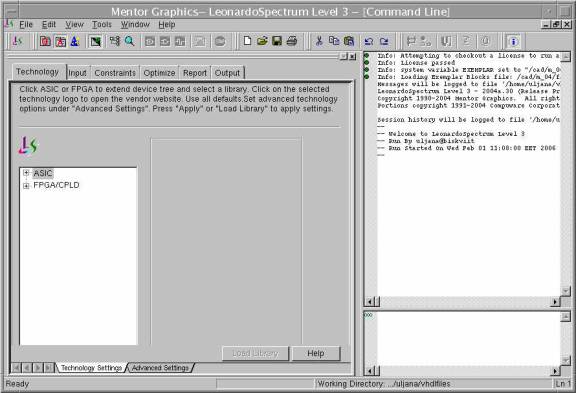The image size is (576, 393).
Task: Click the blue info icon in toolbar
Action: pos(513,42)
